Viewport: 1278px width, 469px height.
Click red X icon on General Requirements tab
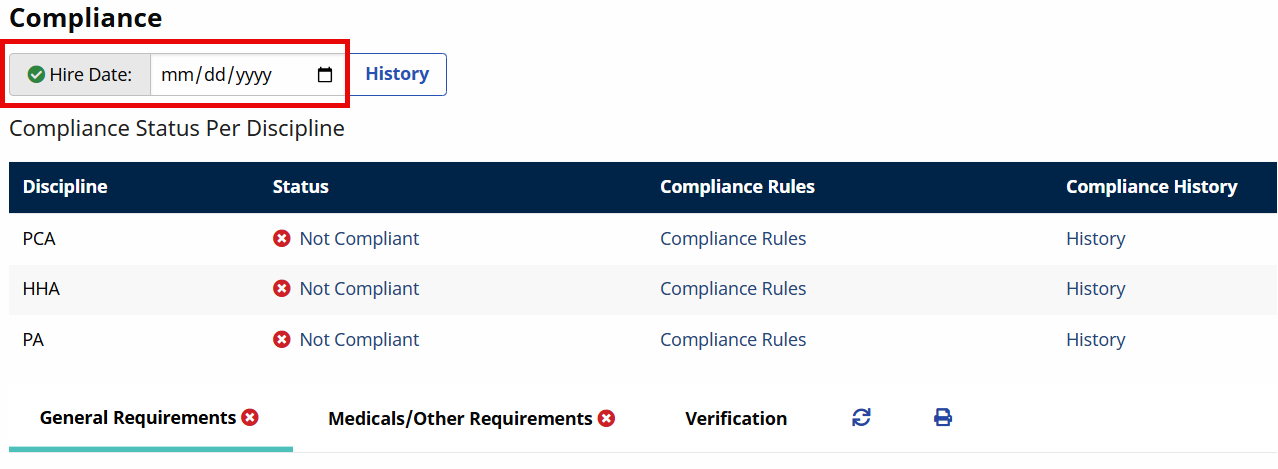pyautogui.click(x=250, y=418)
